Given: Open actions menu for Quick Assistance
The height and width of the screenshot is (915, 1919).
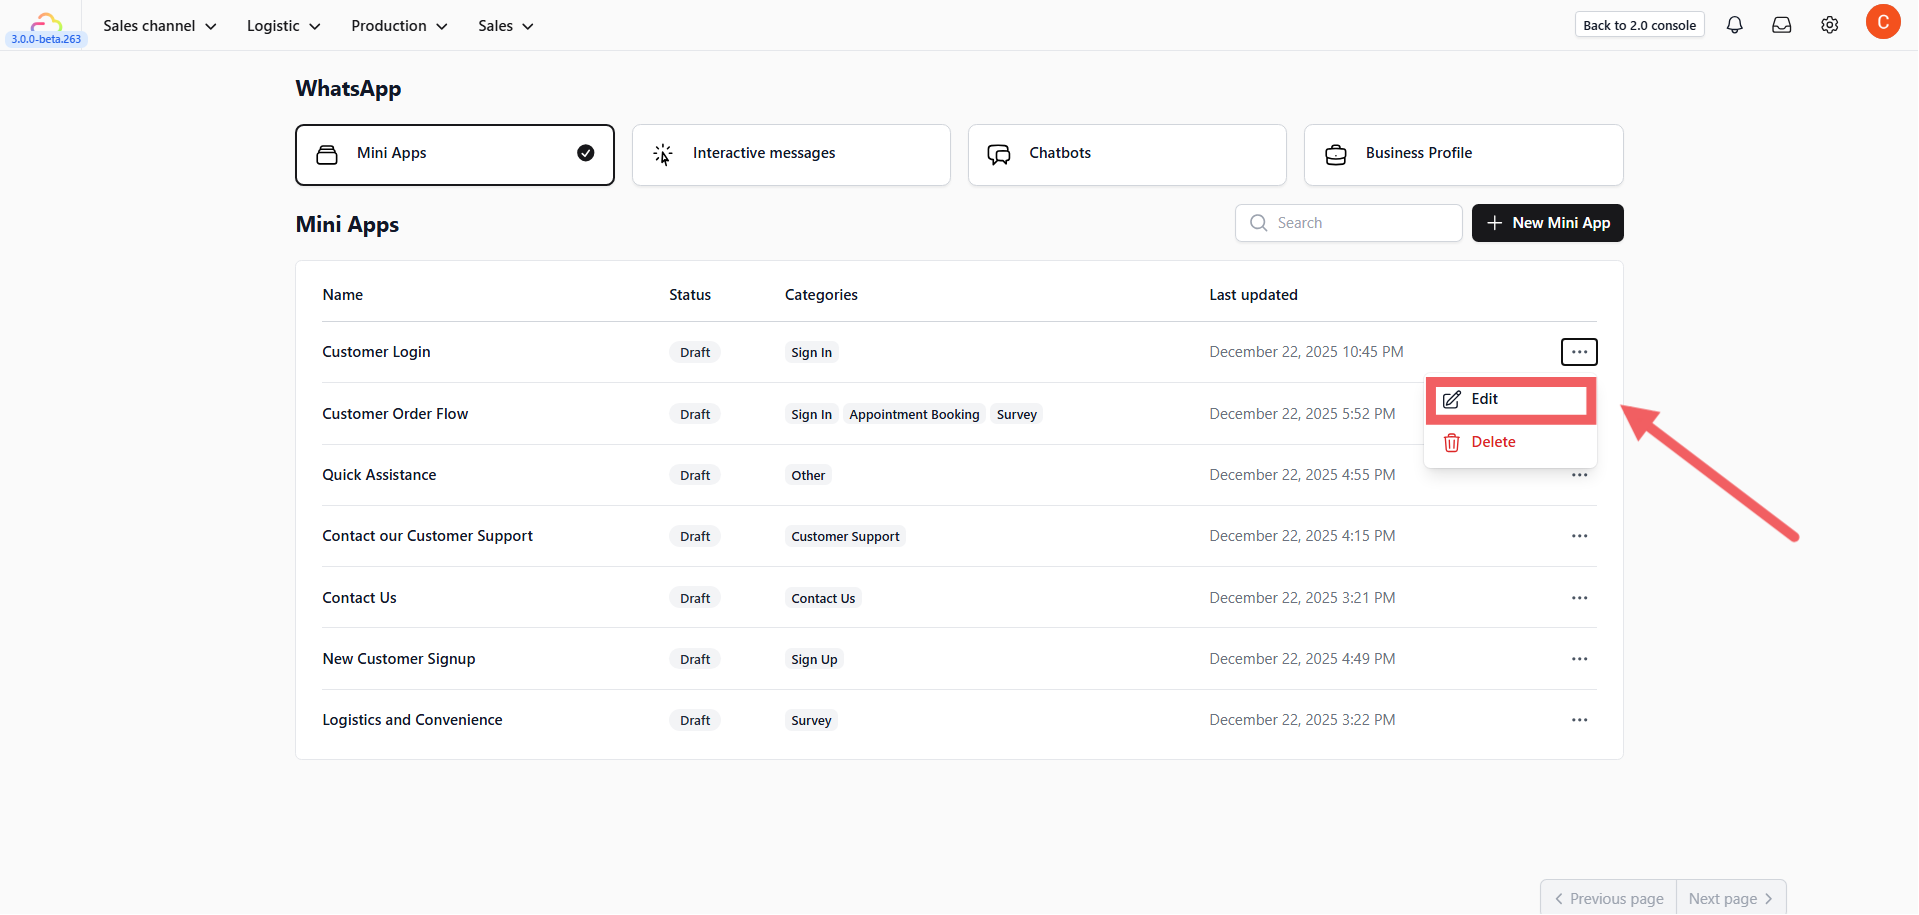Looking at the screenshot, I should click(1579, 475).
